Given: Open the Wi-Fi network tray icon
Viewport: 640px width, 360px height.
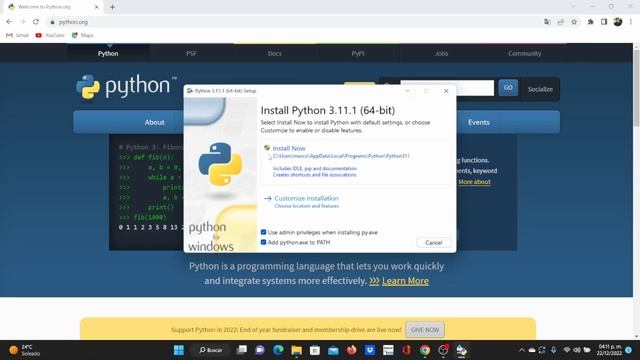Looking at the screenshot, I should coord(567,350).
